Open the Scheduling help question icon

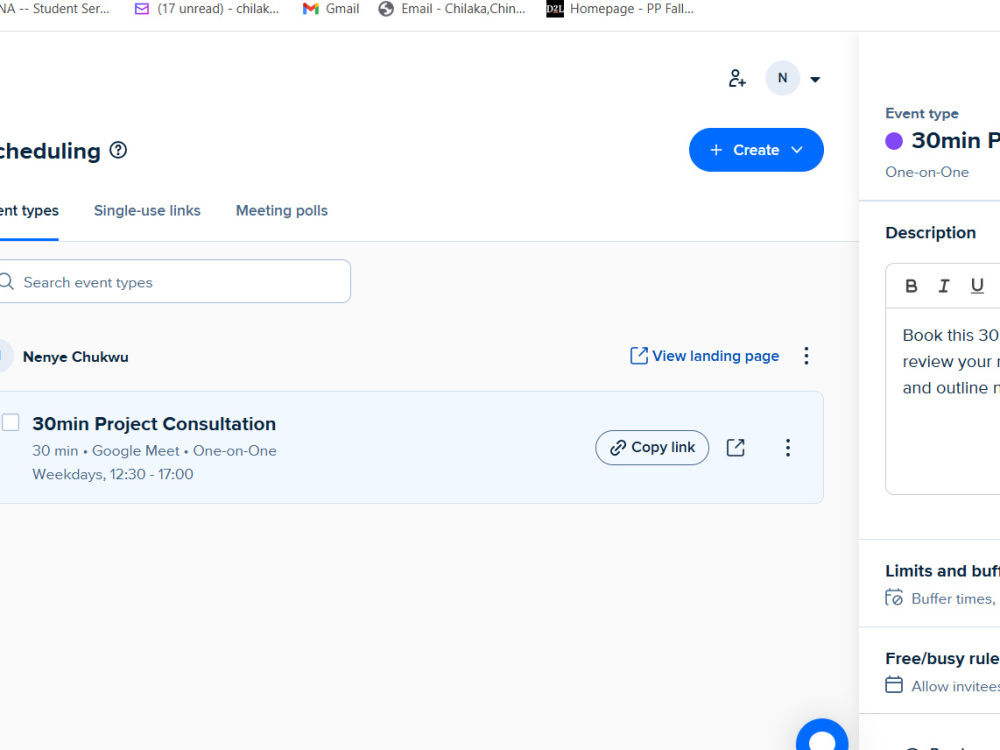118,150
